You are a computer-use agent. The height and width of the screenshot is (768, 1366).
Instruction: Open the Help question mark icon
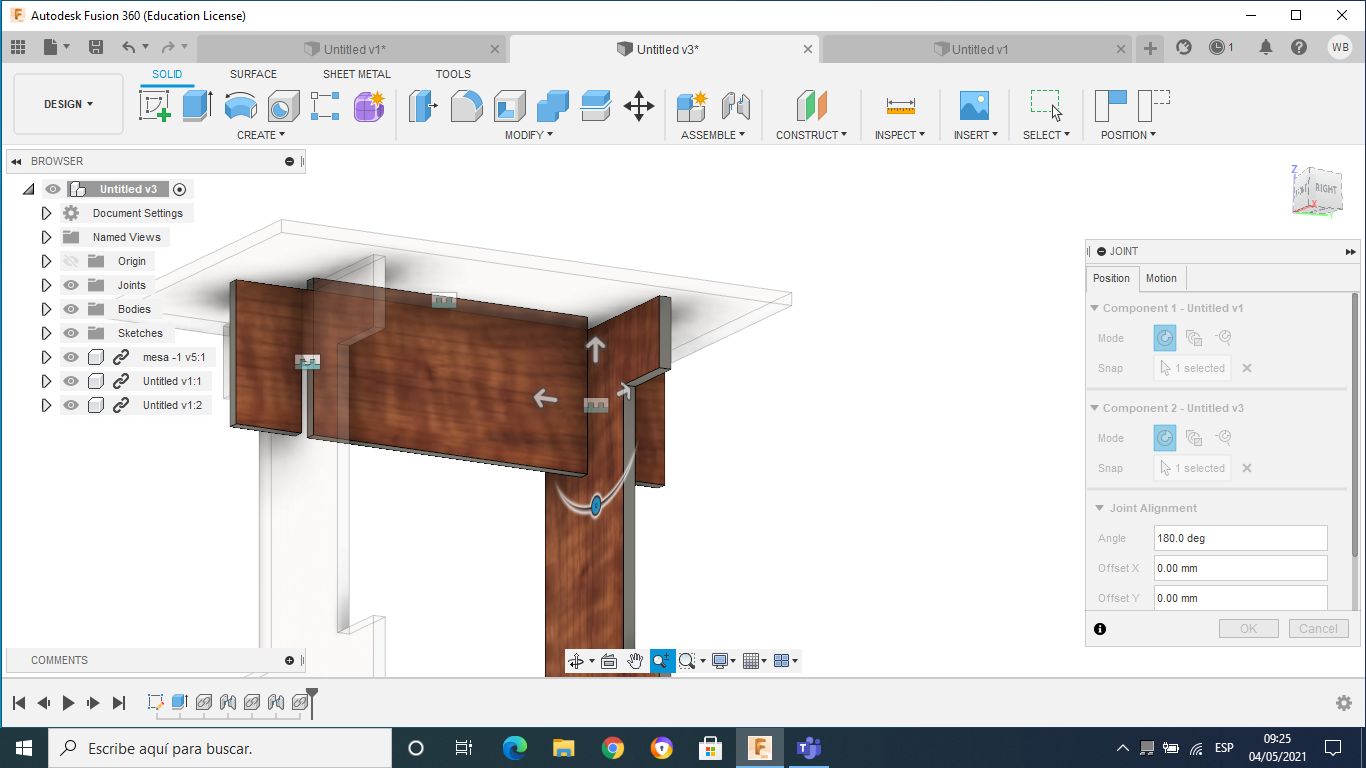pyautogui.click(x=1298, y=47)
